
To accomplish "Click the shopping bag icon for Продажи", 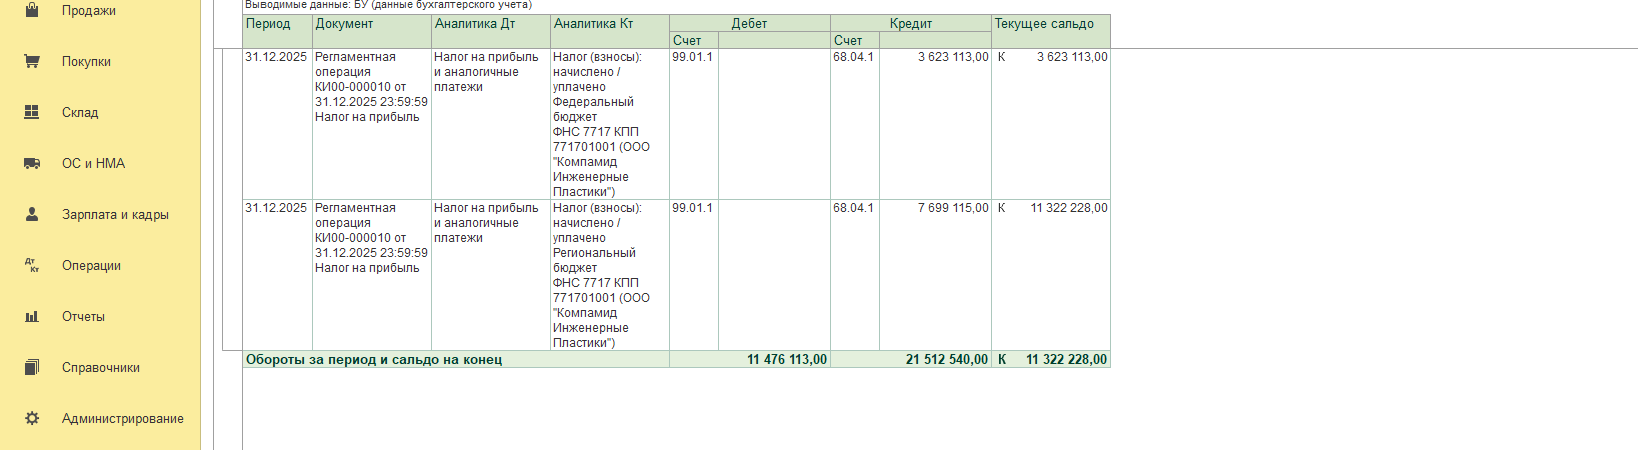I will tap(32, 10).
